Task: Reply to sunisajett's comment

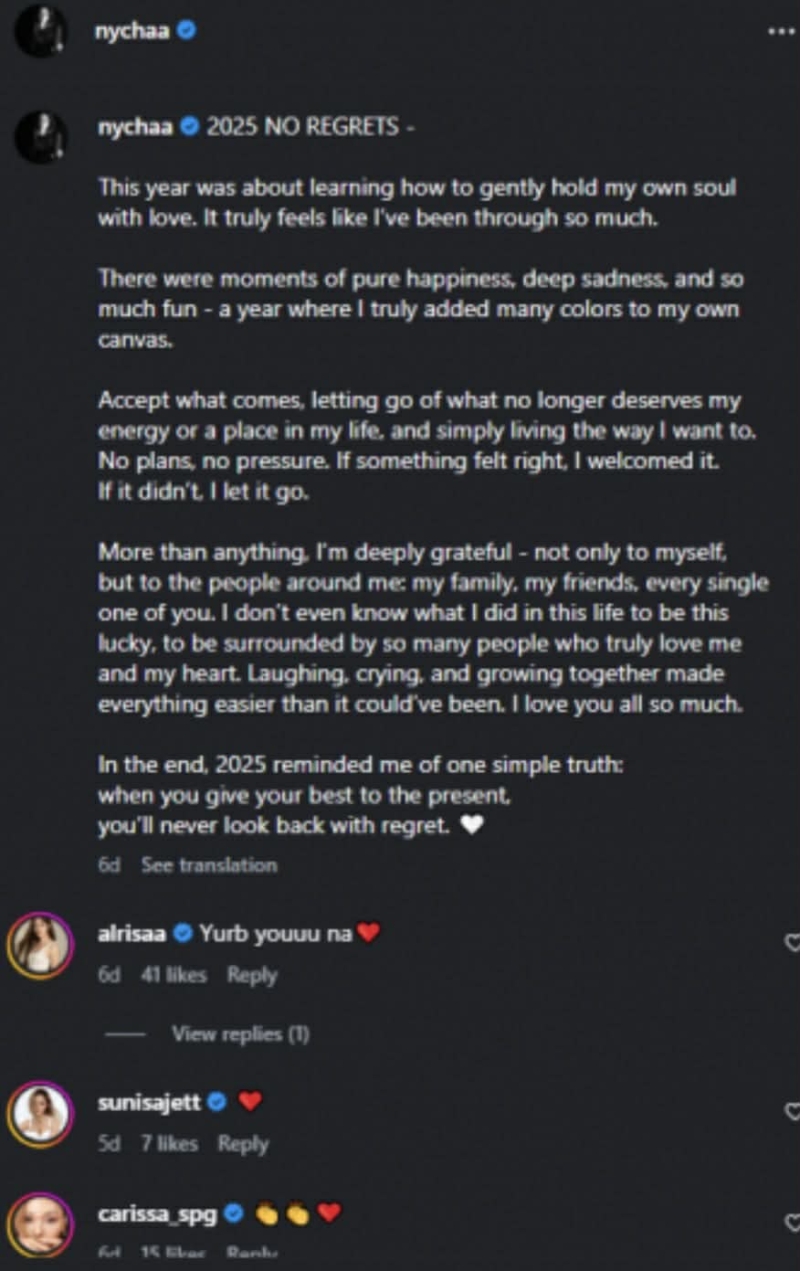Action: (x=243, y=1143)
